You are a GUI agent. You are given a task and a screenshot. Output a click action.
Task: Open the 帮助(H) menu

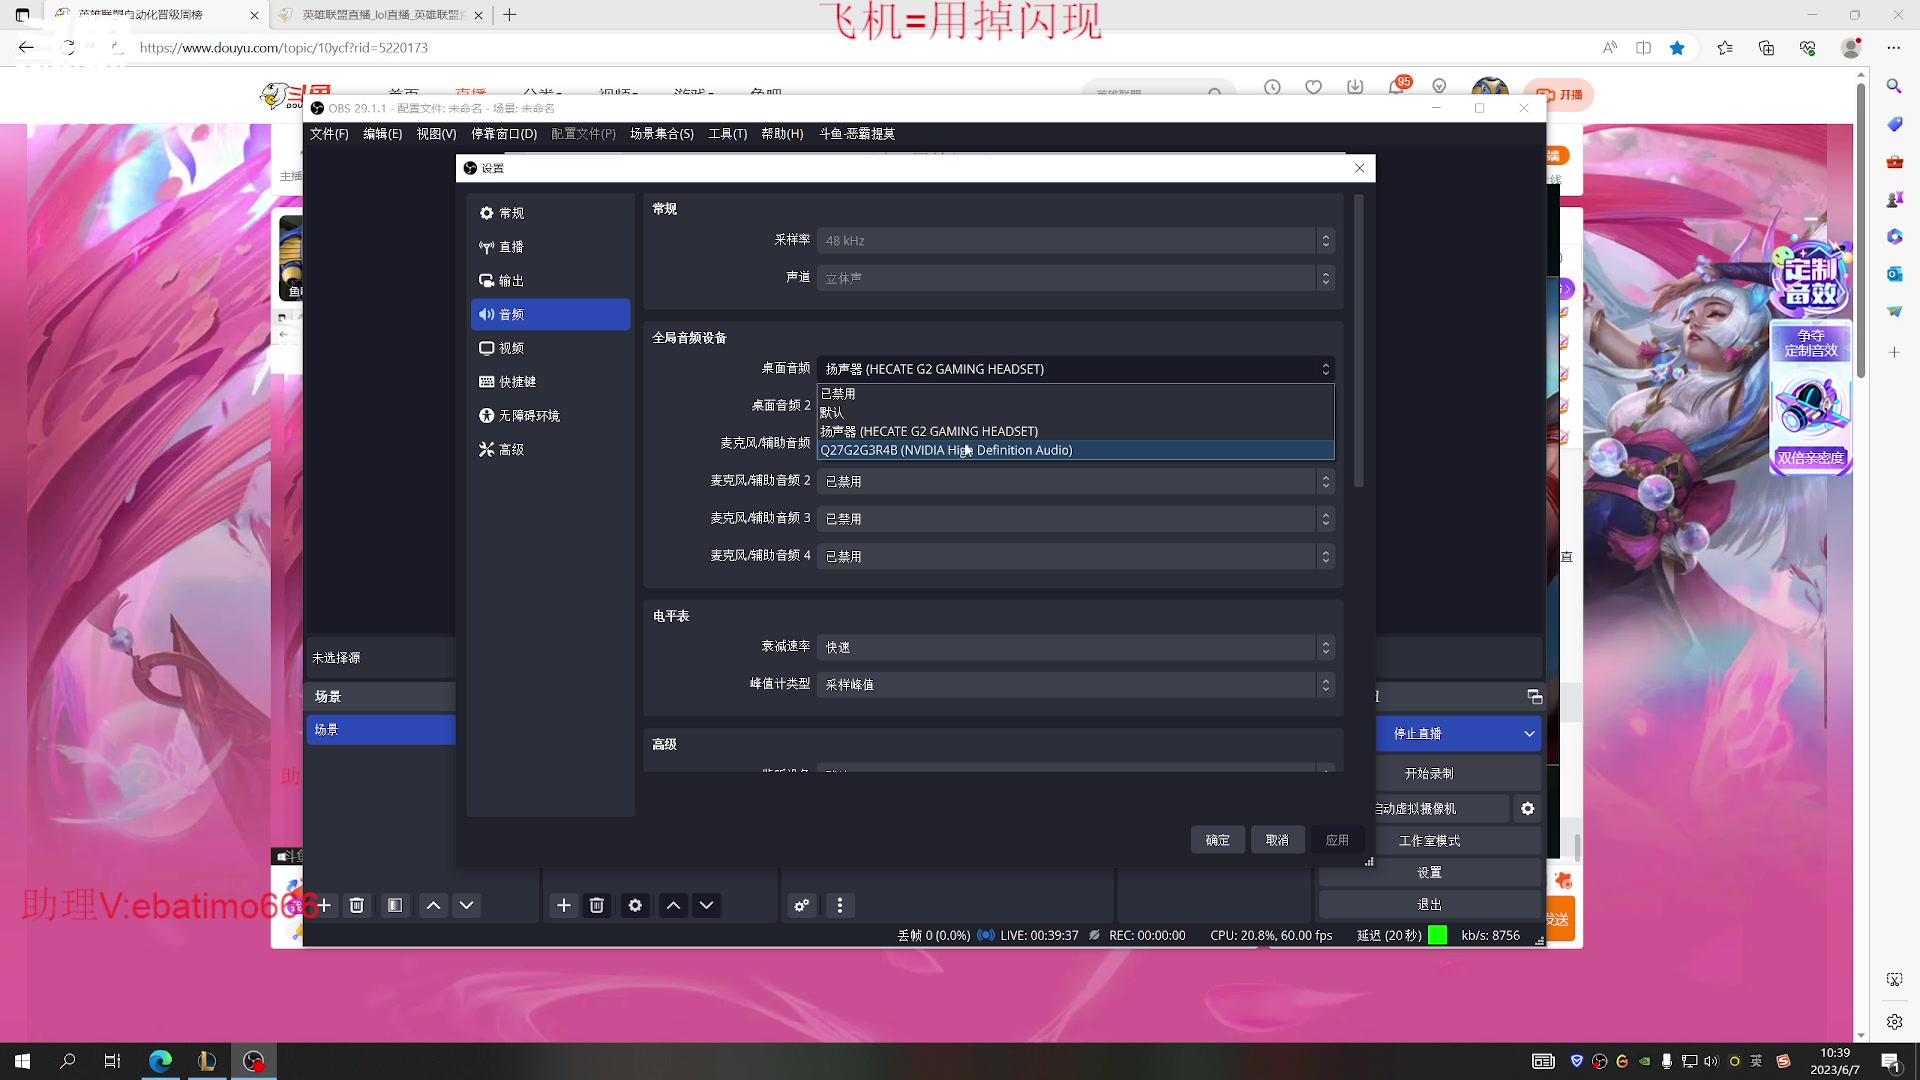coord(782,133)
